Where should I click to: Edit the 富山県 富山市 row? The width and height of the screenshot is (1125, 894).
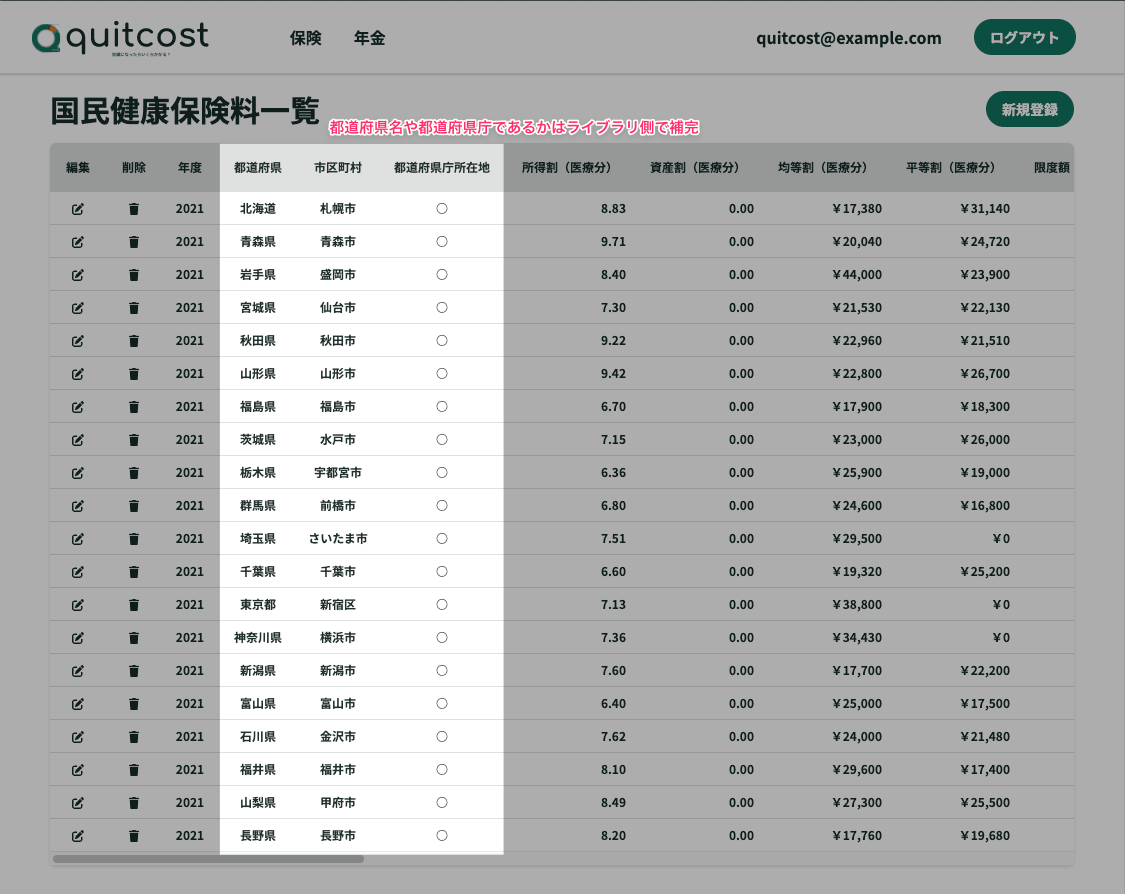[x=77, y=704]
